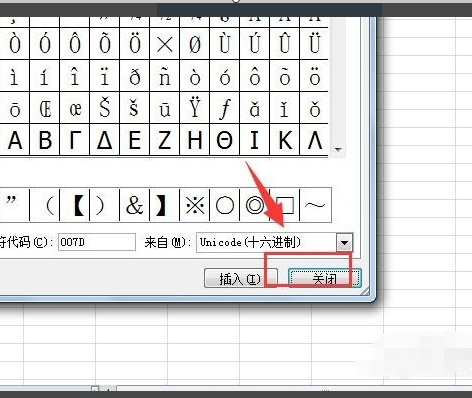Viewport: 472px width, 398px height.
Task: Click the character code field showing 007D
Action: (97, 242)
